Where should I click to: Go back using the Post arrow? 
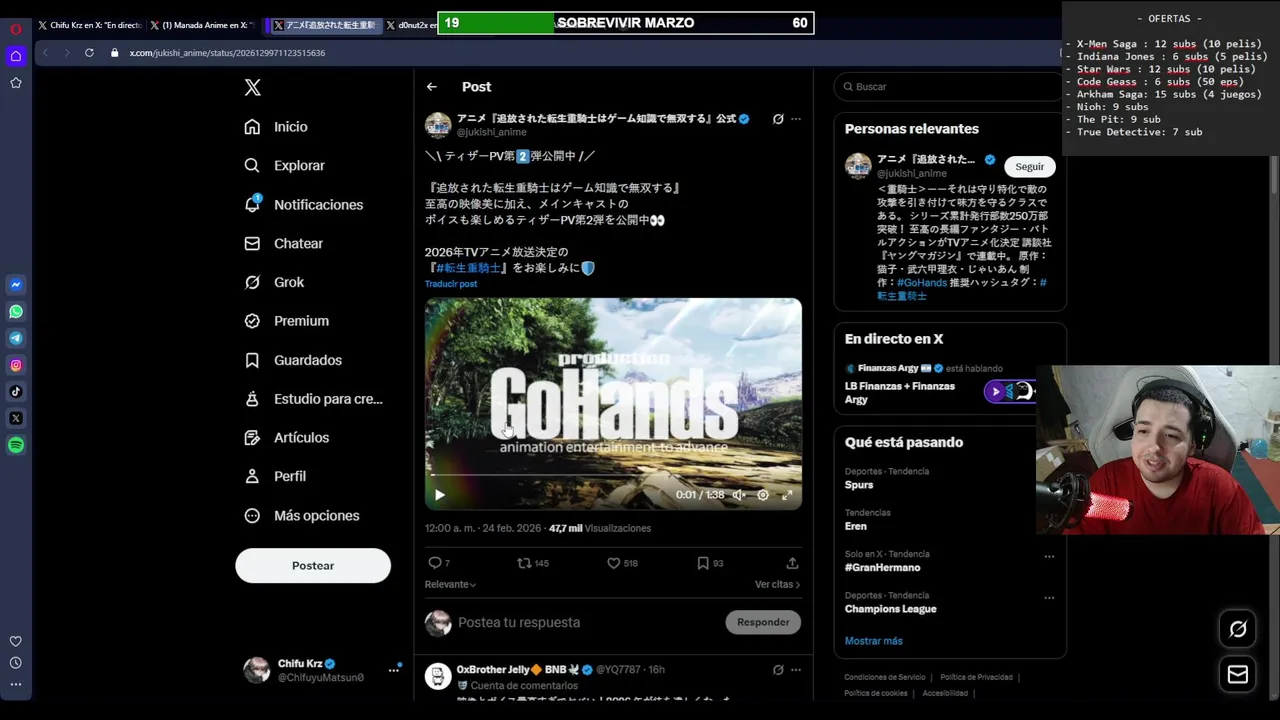click(432, 87)
